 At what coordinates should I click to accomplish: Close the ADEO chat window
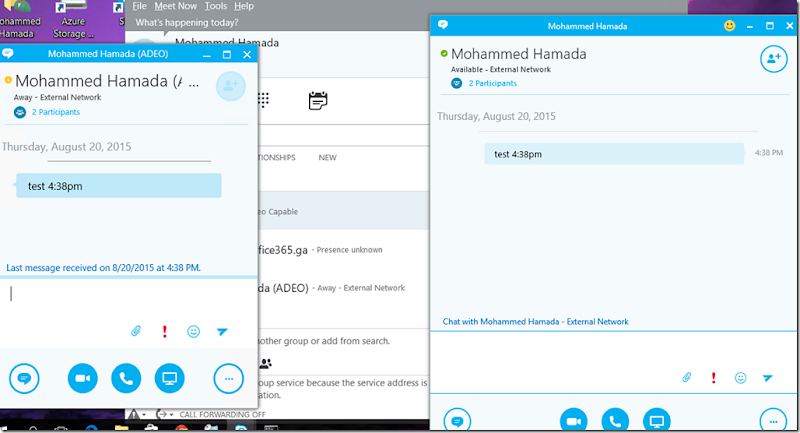[247, 55]
